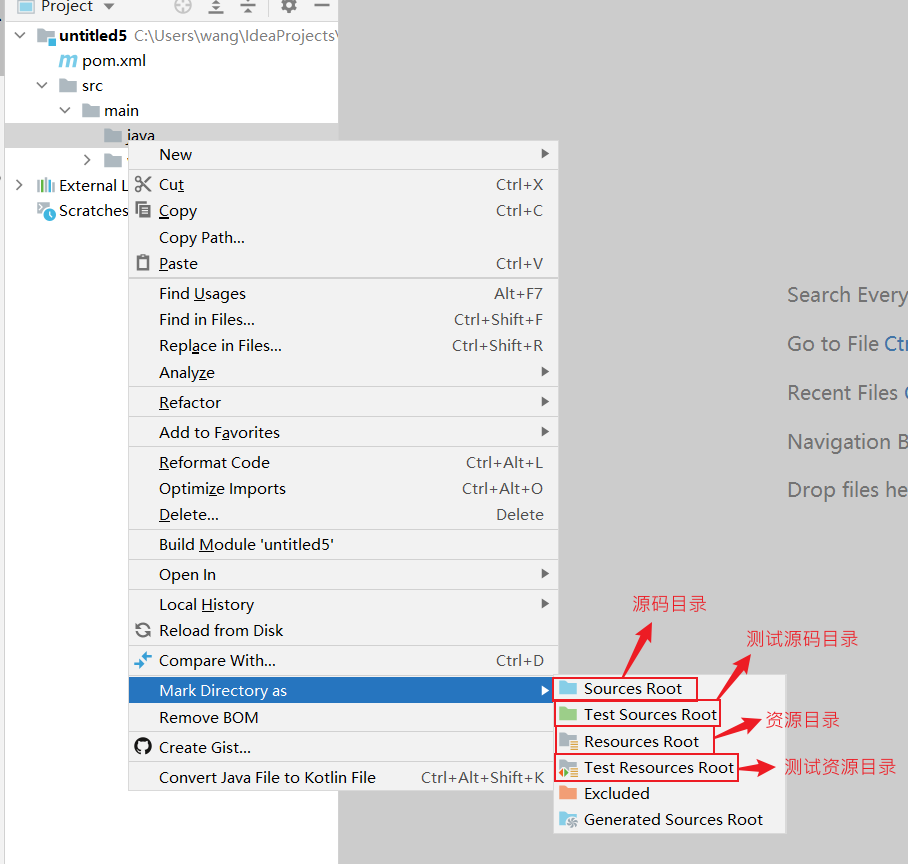Screen dimensions: 908x864
Task: Open the New submenu
Action: (343, 155)
